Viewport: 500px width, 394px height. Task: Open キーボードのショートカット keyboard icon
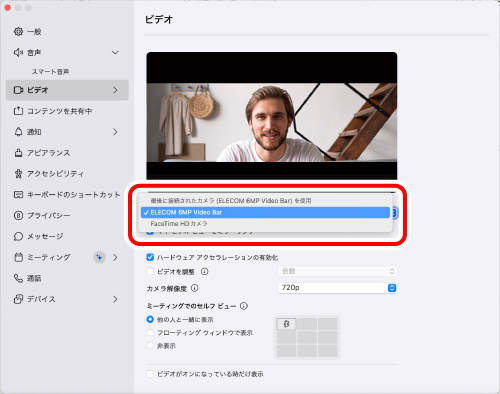[x=18, y=195]
